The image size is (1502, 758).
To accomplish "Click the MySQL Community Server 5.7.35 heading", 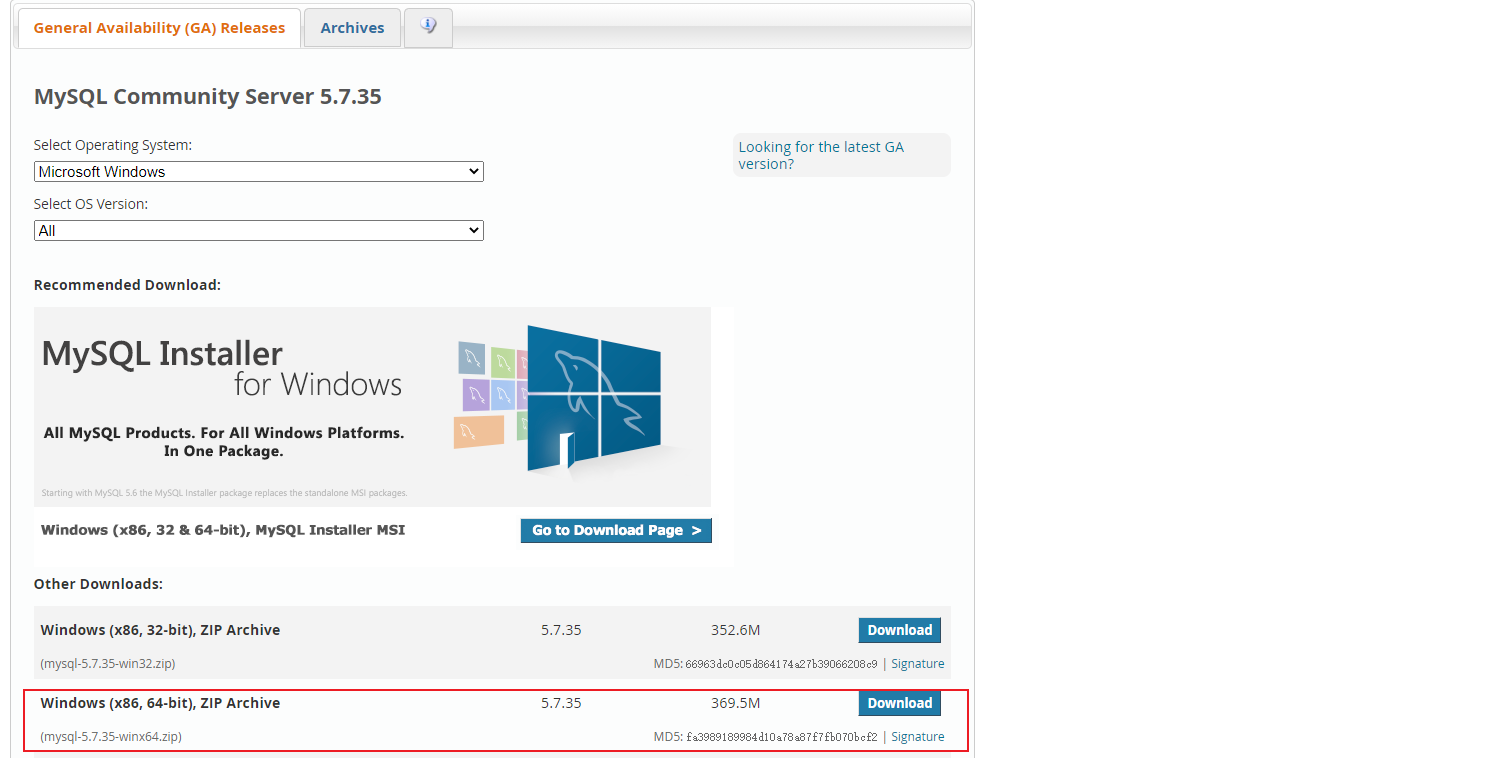I will click(x=207, y=96).
